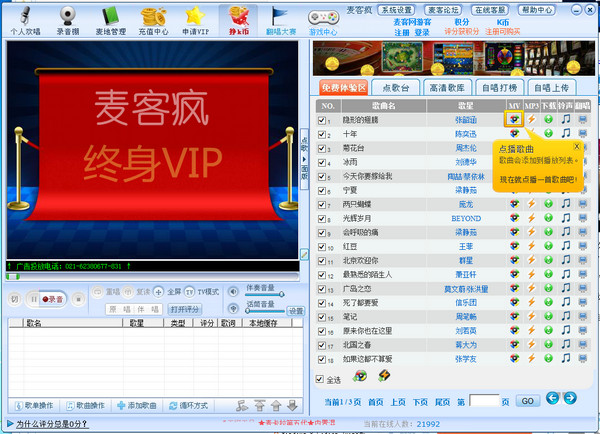
Task: Set ringtone music note for 宁夏
Action: 566,189
